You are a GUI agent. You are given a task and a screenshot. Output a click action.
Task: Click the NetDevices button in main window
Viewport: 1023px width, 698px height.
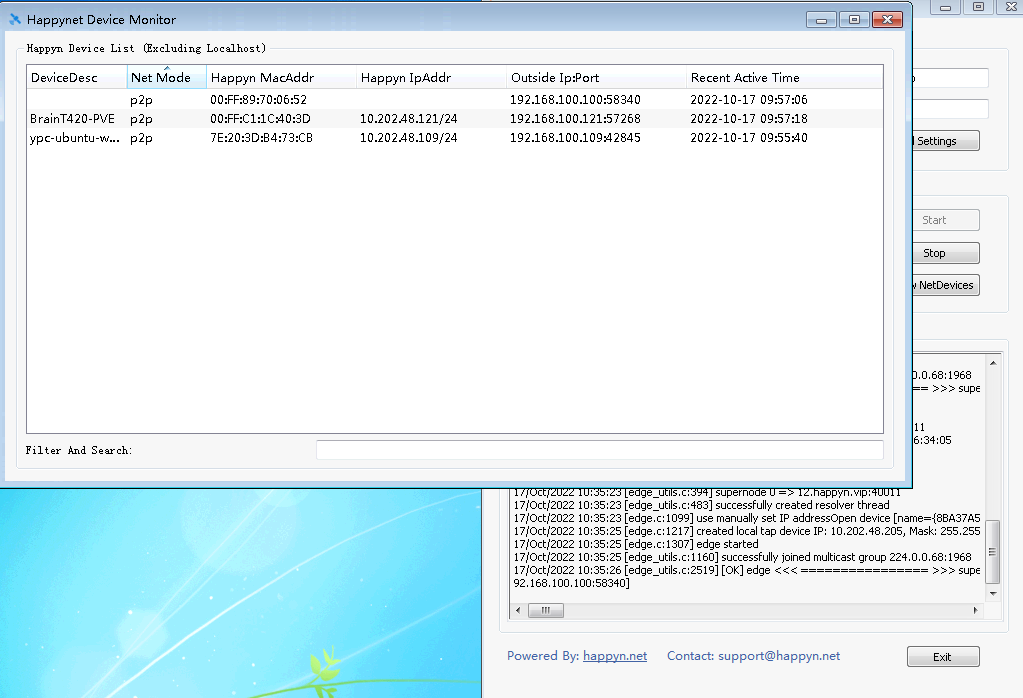pyautogui.click(x=945, y=285)
